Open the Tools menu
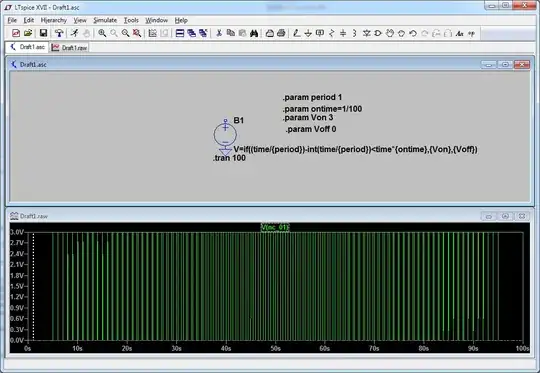The width and height of the screenshot is (540, 373). tap(131, 20)
